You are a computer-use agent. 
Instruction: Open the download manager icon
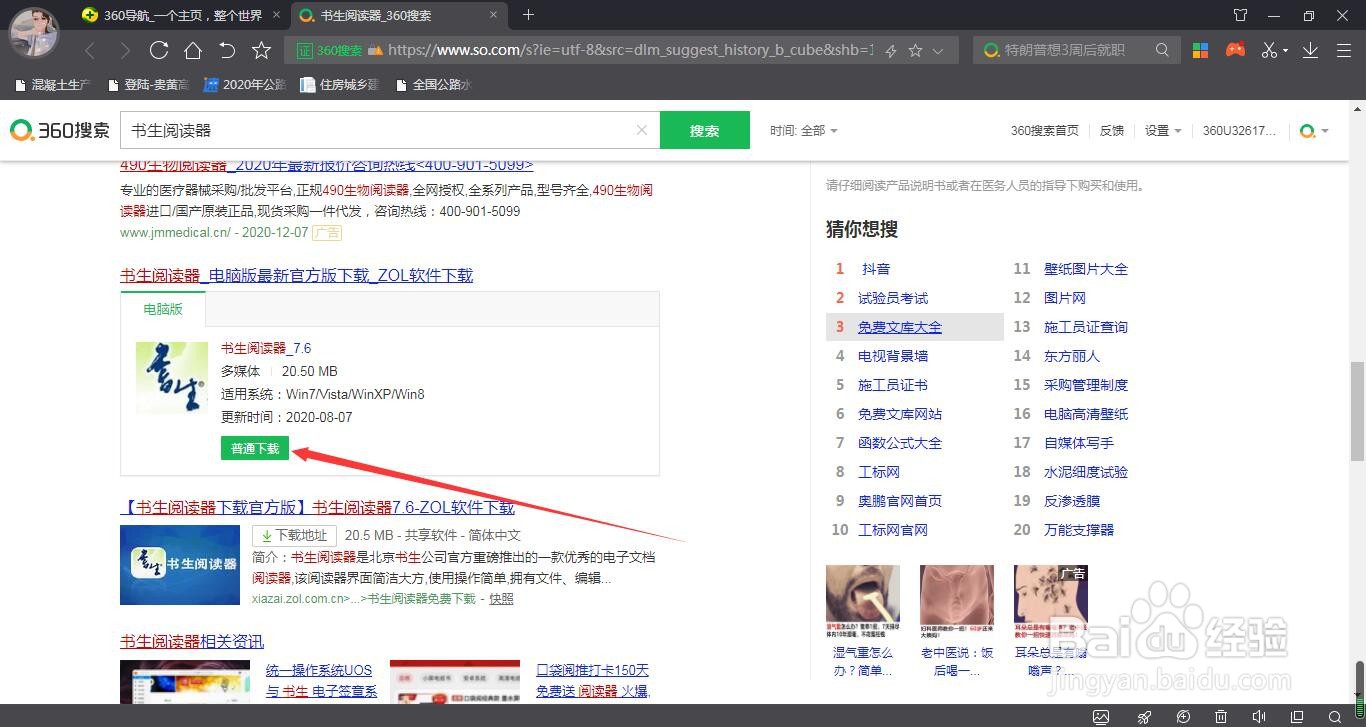(1309, 49)
